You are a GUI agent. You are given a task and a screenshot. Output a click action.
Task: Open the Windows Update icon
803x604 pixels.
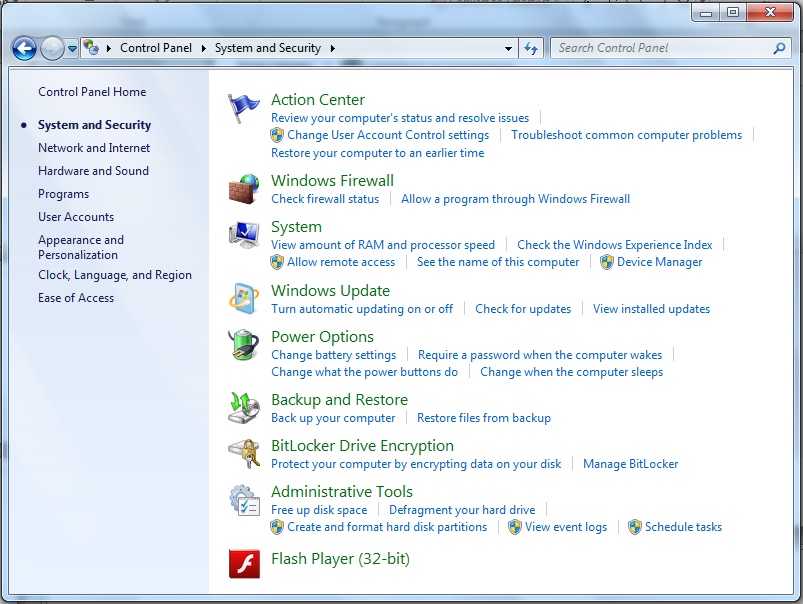tap(244, 298)
